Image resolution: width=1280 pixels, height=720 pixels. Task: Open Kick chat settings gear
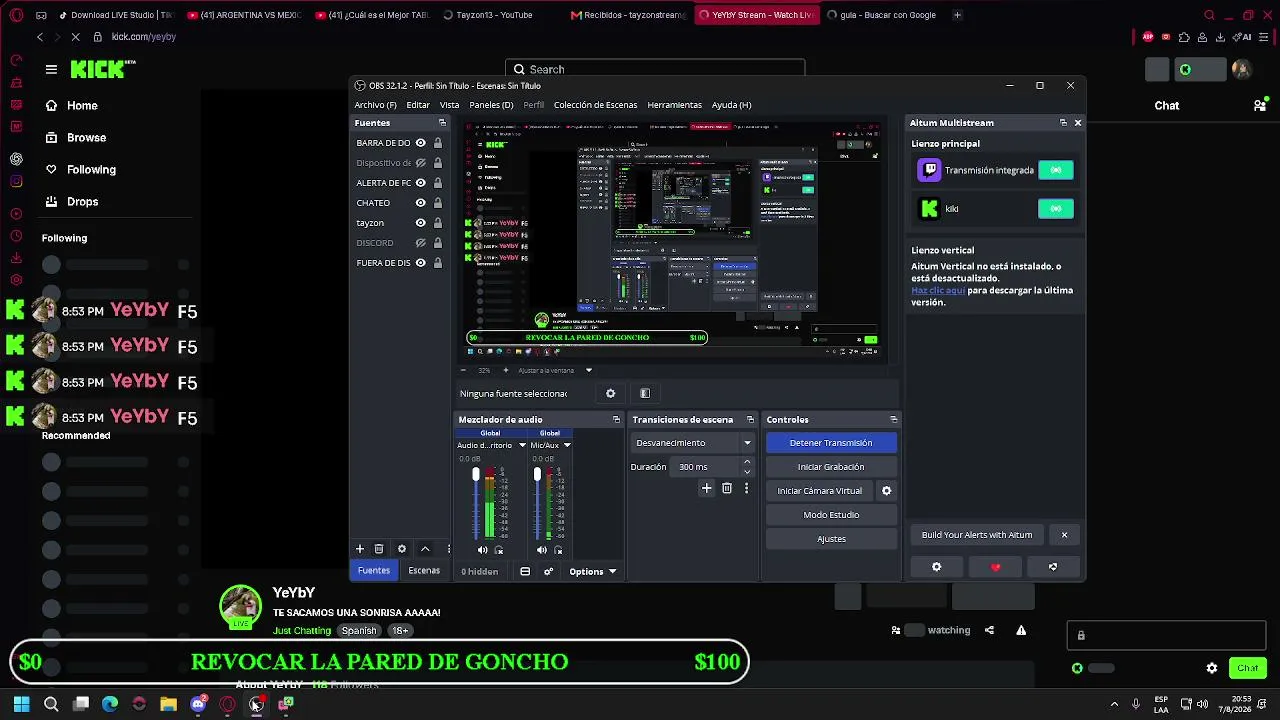1212,668
